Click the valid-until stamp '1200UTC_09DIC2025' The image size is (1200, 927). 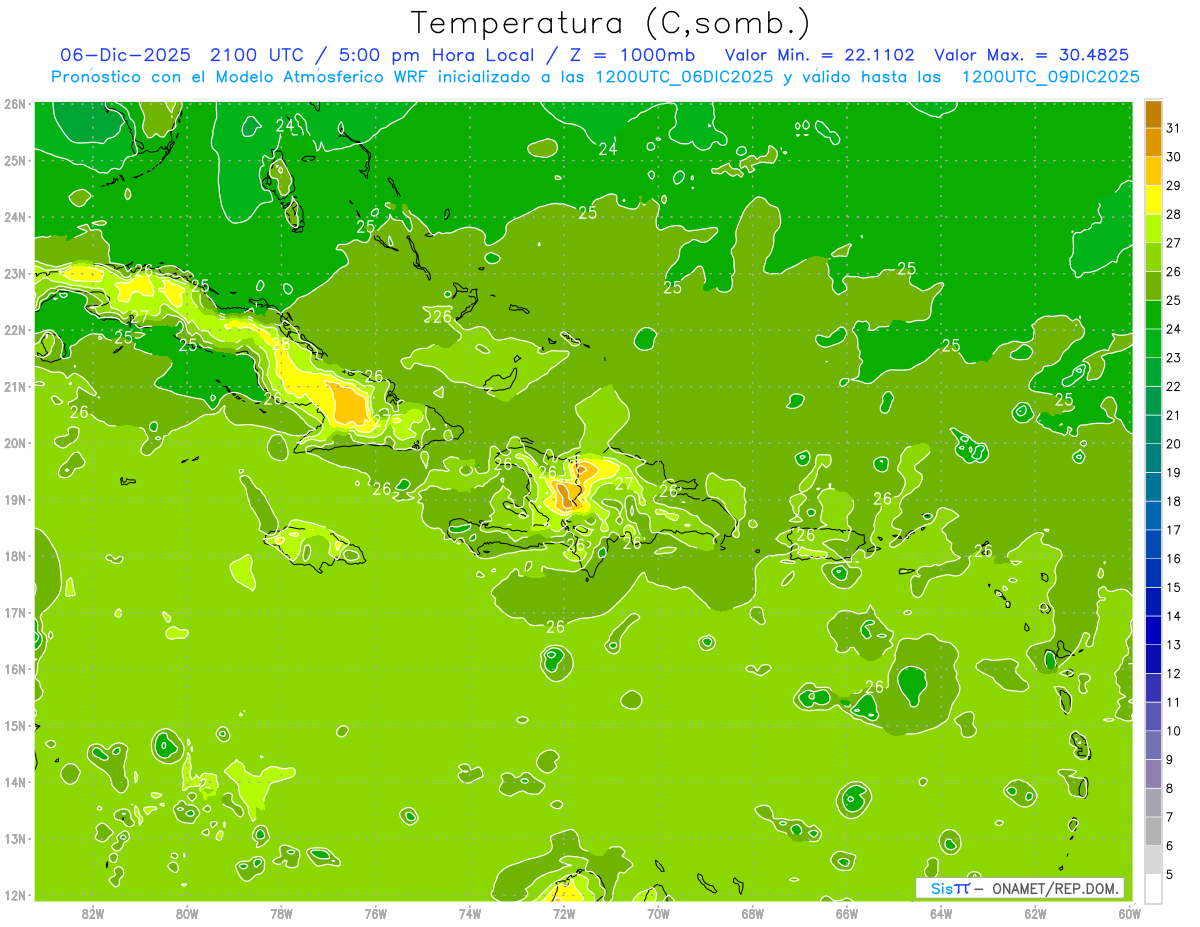[x=1050, y=77]
